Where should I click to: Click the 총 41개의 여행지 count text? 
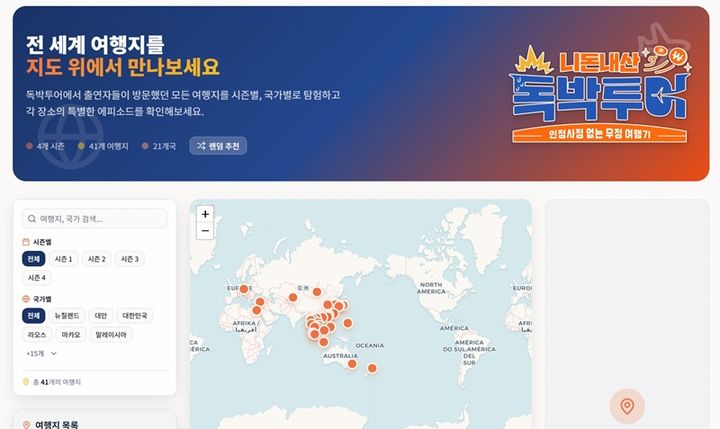(x=57, y=382)
